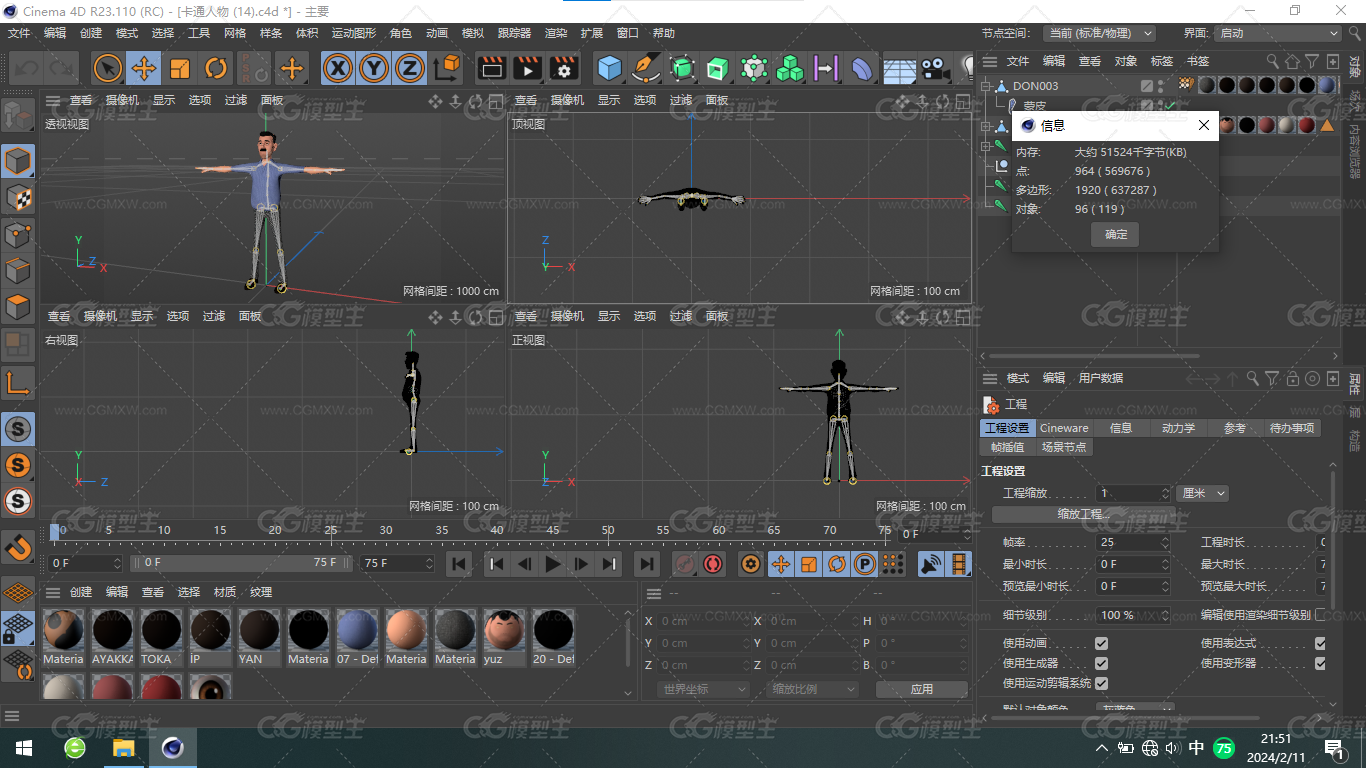Jump to end of animation
Image resolution: width=1366 pixels, height=768 pixels.
point(647,564)
